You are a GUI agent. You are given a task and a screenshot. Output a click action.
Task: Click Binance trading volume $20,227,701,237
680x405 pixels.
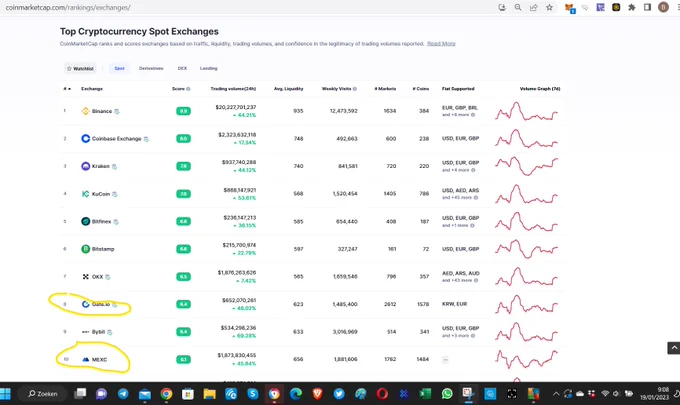[236, 107]
